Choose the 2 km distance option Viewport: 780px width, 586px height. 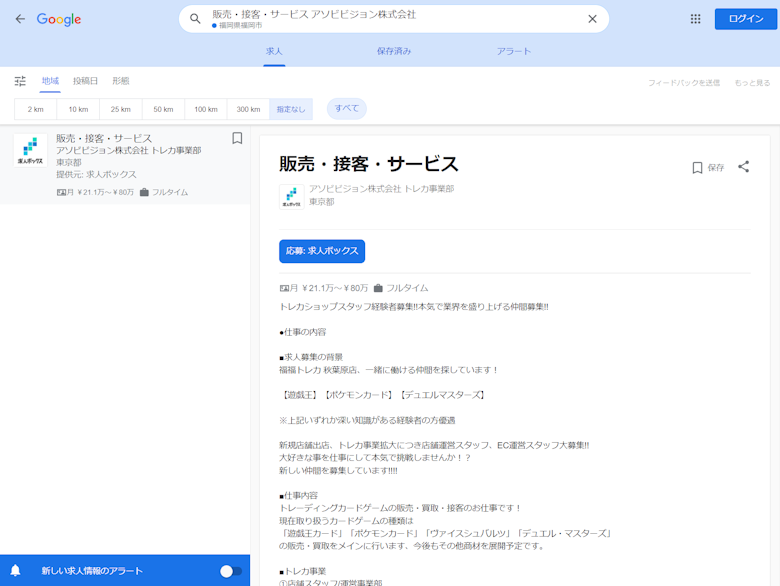[x=35, y=109]
